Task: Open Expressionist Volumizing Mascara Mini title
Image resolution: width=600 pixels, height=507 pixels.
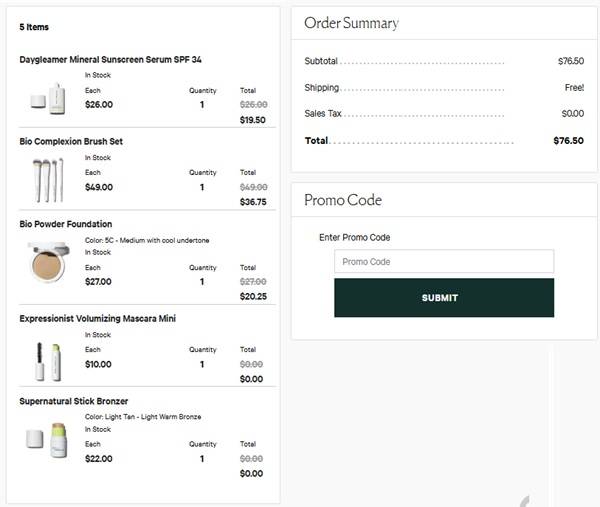Action: (x=98, y=319)
